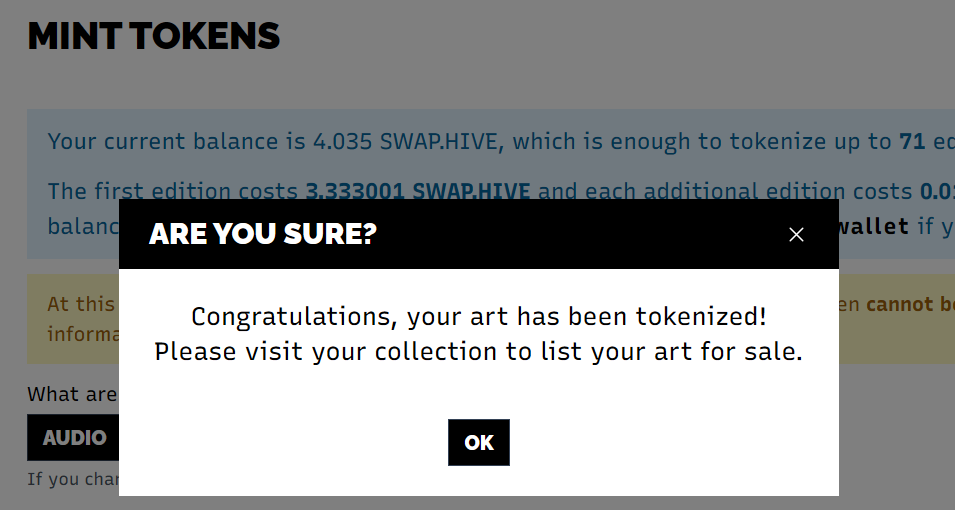Click the 'If you chan' hint text
Image resolution: width=955 pixels, height=510 pixels.
tap(73, 479)
